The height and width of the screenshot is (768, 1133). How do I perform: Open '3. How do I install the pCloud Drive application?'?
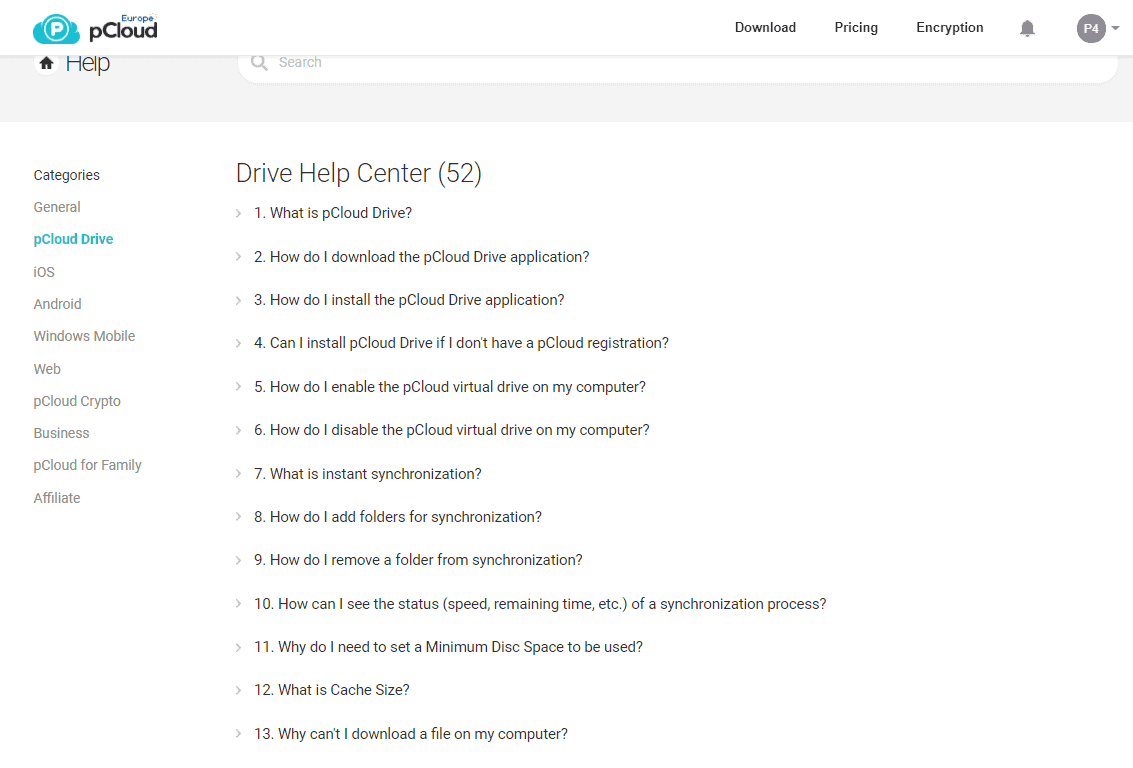[409, 300]
